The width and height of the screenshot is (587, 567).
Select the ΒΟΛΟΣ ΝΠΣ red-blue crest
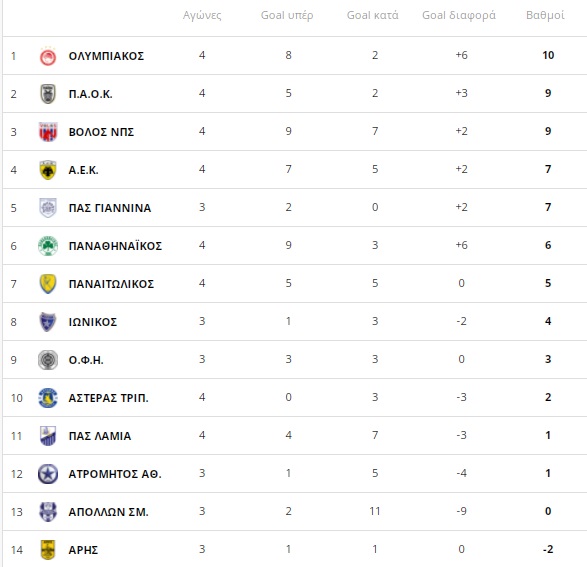[x=48, y=132]
